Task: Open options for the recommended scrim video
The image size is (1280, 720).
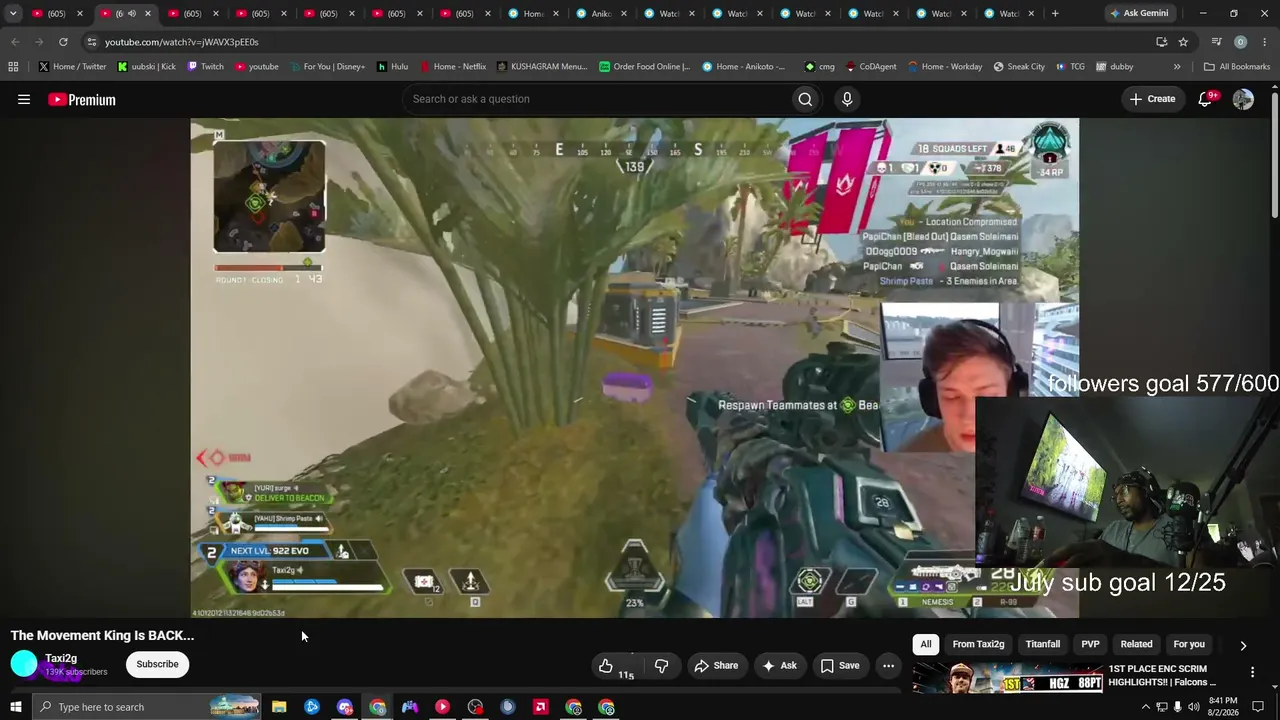Action: click(1252, 672)
